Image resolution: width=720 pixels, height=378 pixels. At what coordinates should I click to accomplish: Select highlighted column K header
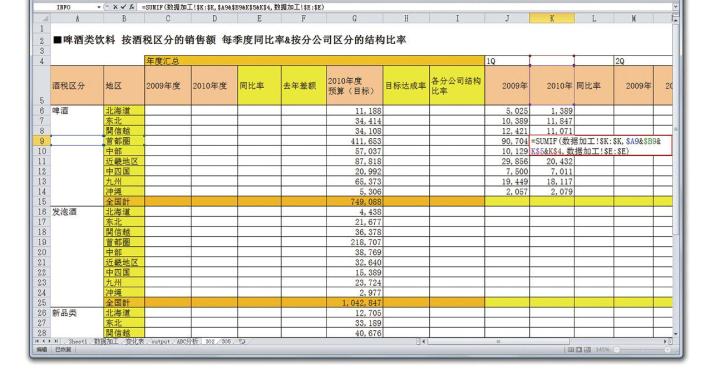coord(552,18)
